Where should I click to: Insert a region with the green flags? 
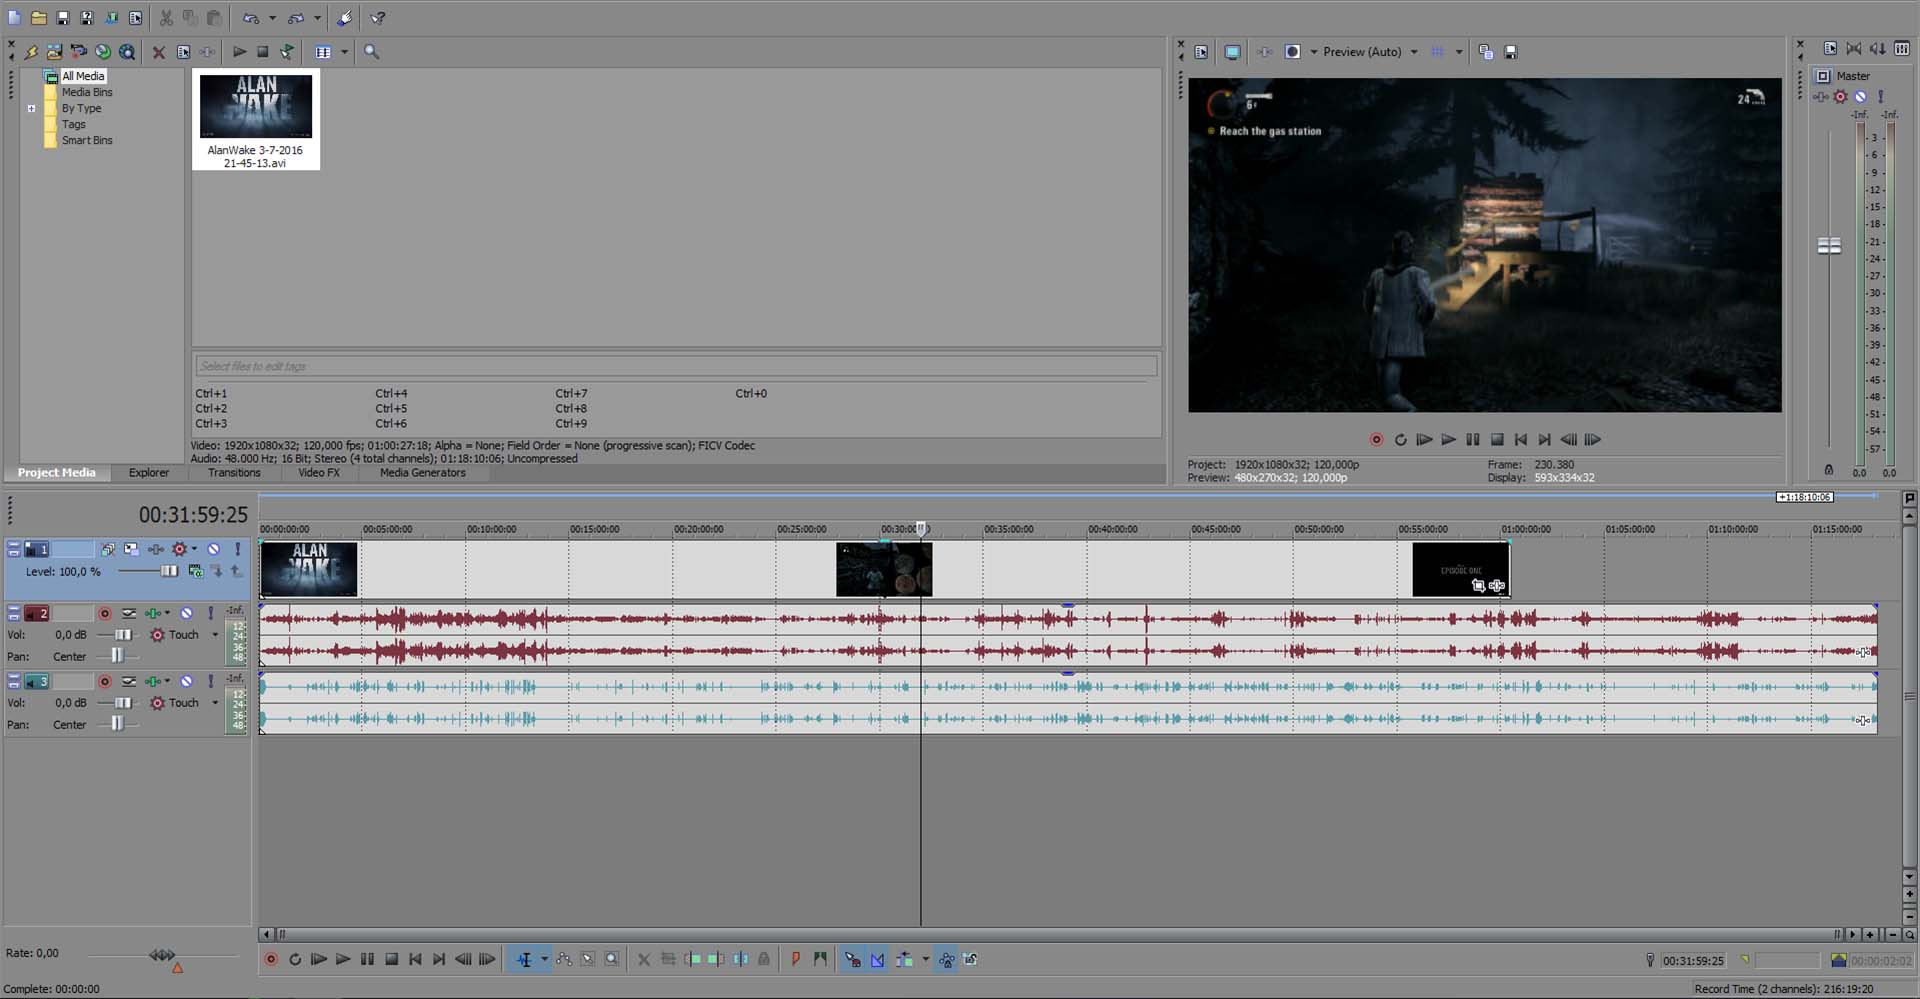(x=820, y=960)
